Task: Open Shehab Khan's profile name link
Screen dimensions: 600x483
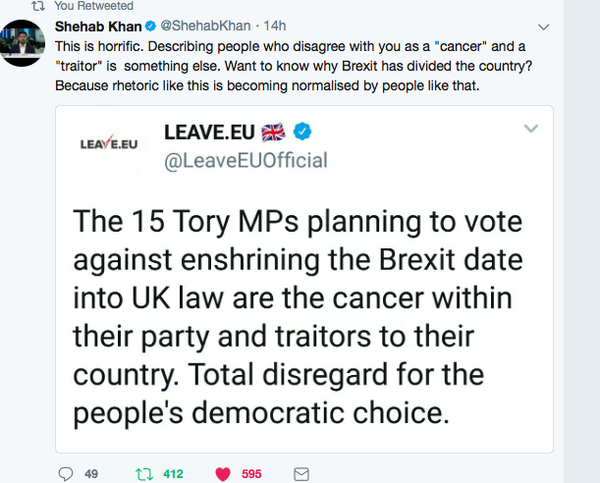Action: pyautogui.click(x=97, y=26)
